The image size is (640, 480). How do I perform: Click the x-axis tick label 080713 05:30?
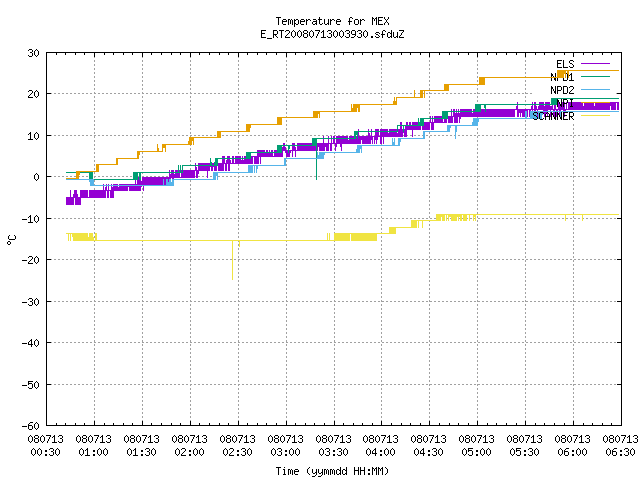point(524,446)
